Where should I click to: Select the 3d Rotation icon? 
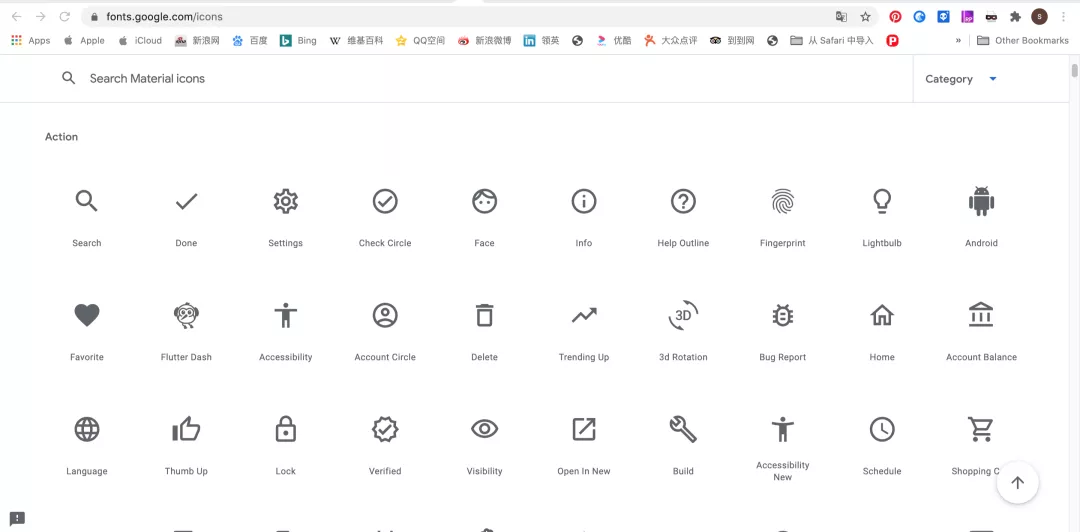683,316
